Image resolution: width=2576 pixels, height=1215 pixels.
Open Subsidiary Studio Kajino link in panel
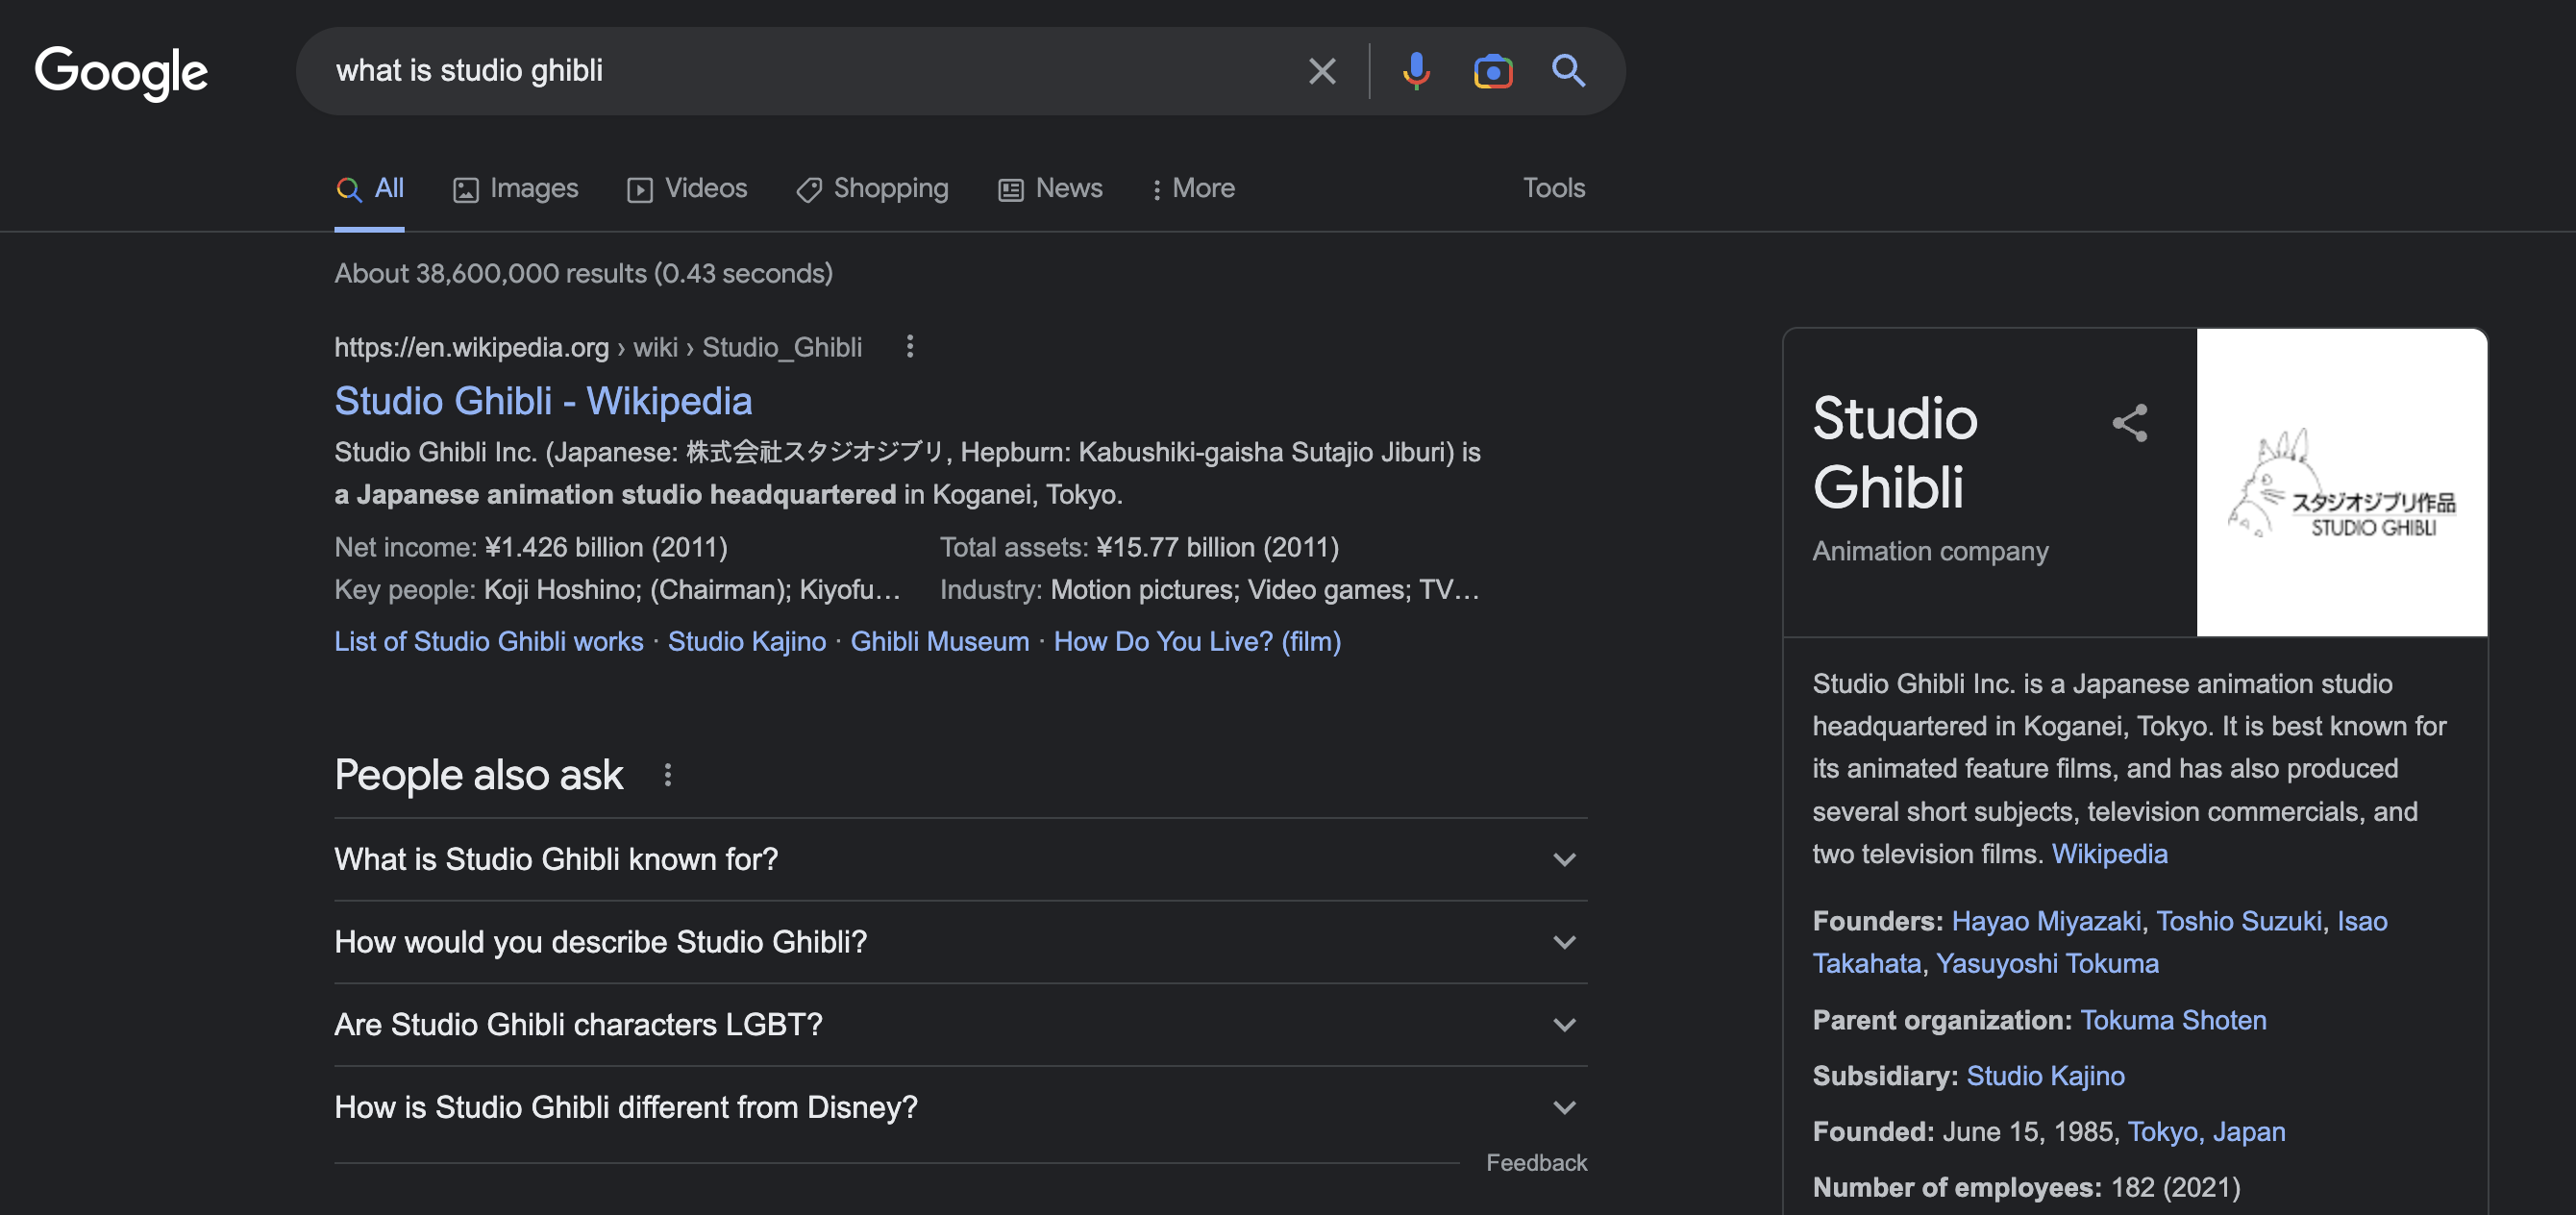pos(2045,1075)
